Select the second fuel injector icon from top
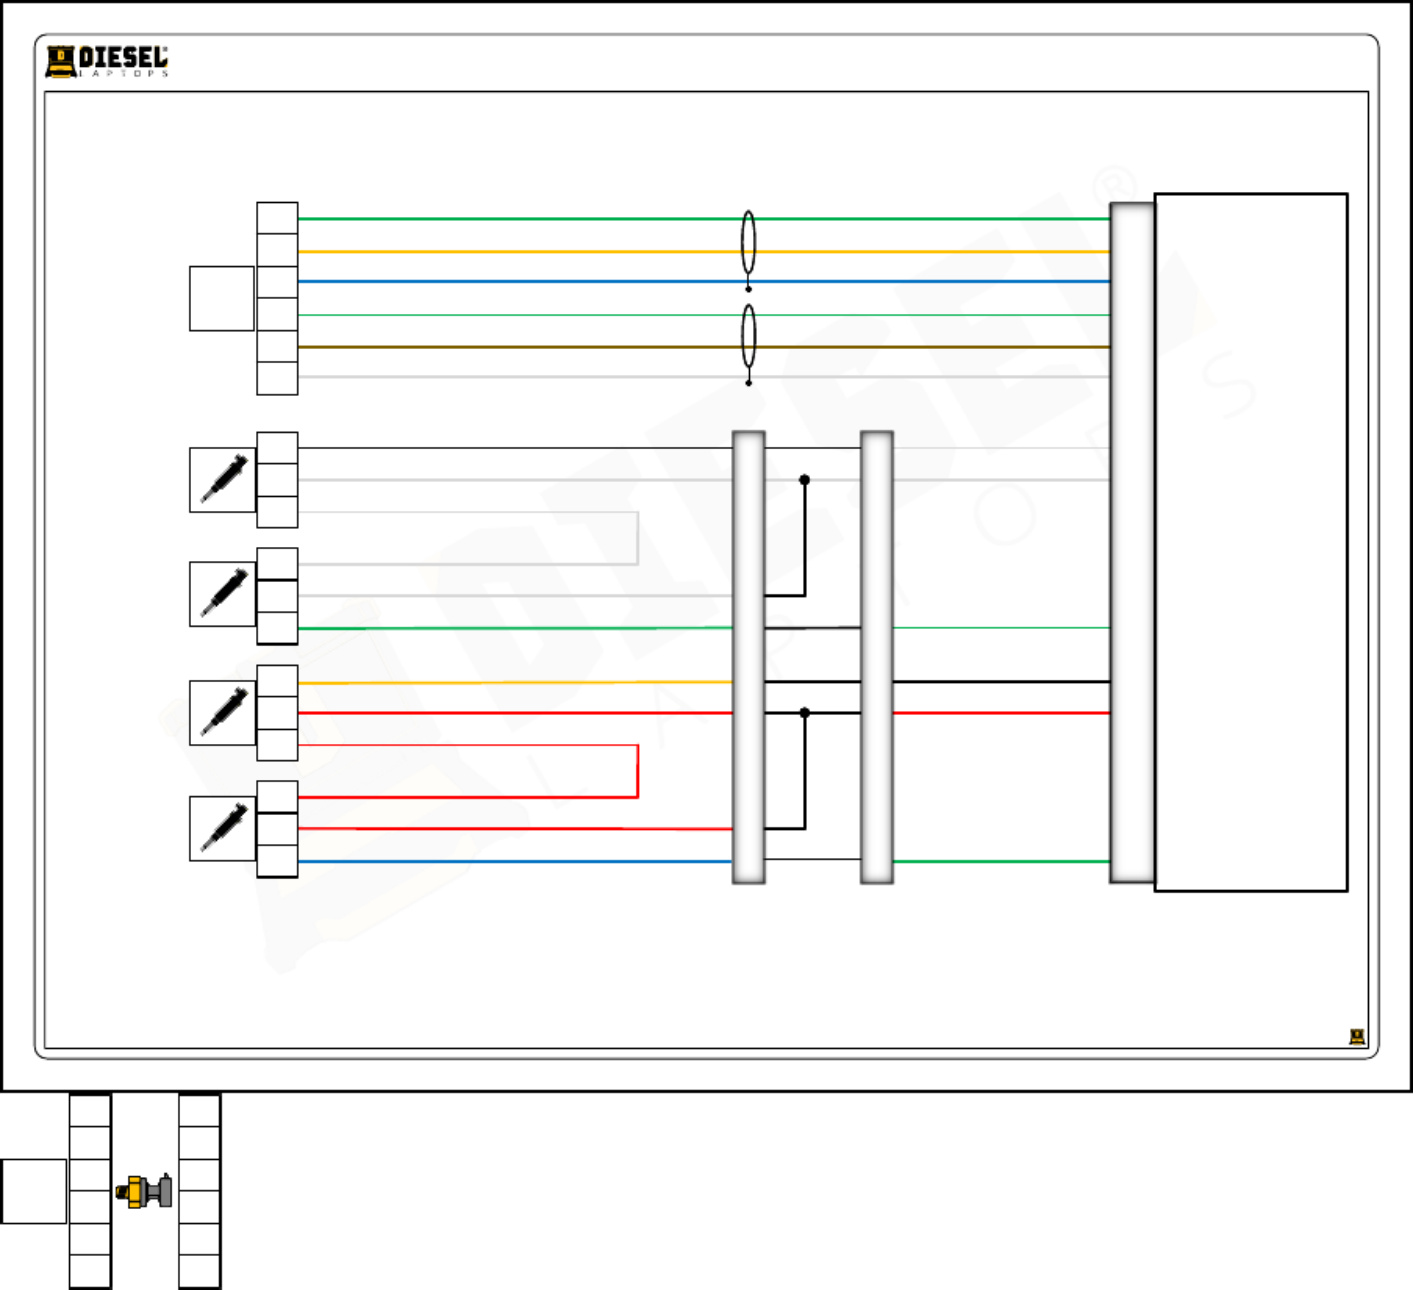Screen dimensions: 1413x1290 point(223,594)
